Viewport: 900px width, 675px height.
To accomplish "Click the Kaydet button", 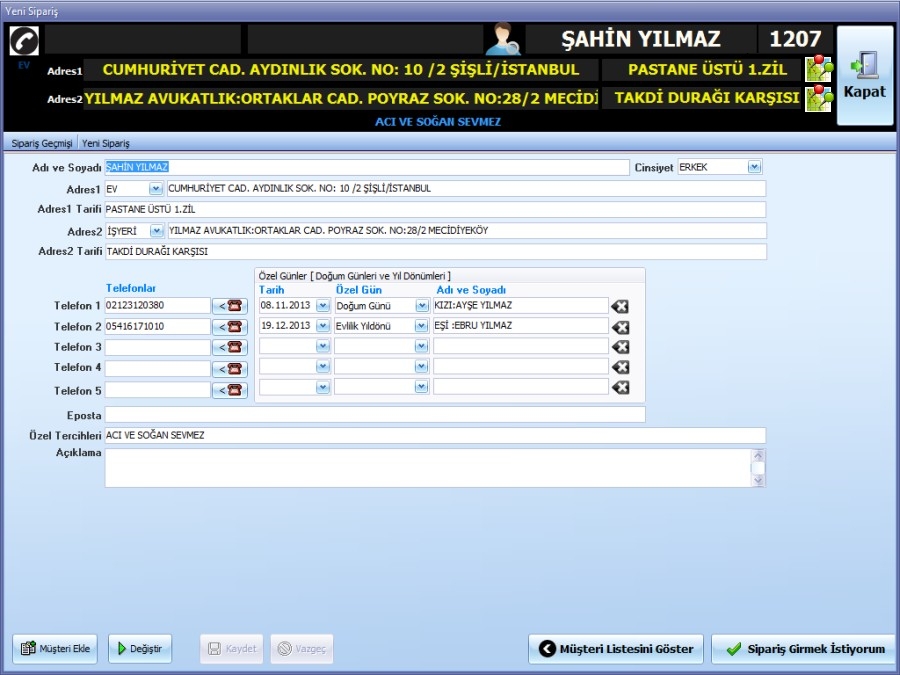I will (x=232, y=649).
